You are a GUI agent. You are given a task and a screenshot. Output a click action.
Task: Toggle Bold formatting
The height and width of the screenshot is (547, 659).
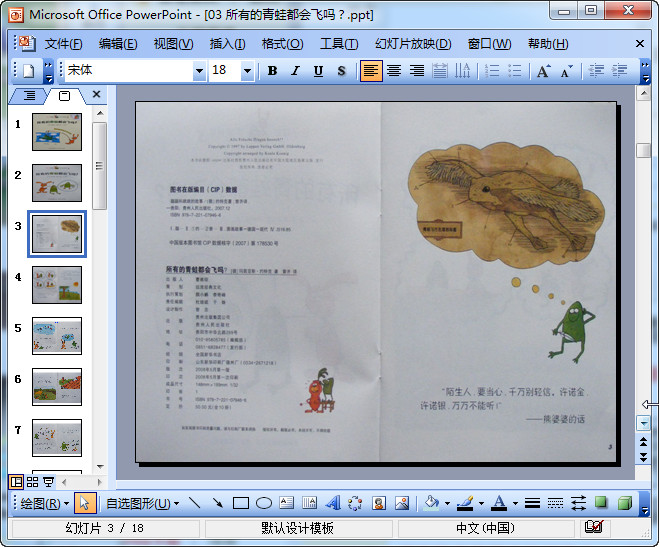pyautogui.click(x=272, y=71)
